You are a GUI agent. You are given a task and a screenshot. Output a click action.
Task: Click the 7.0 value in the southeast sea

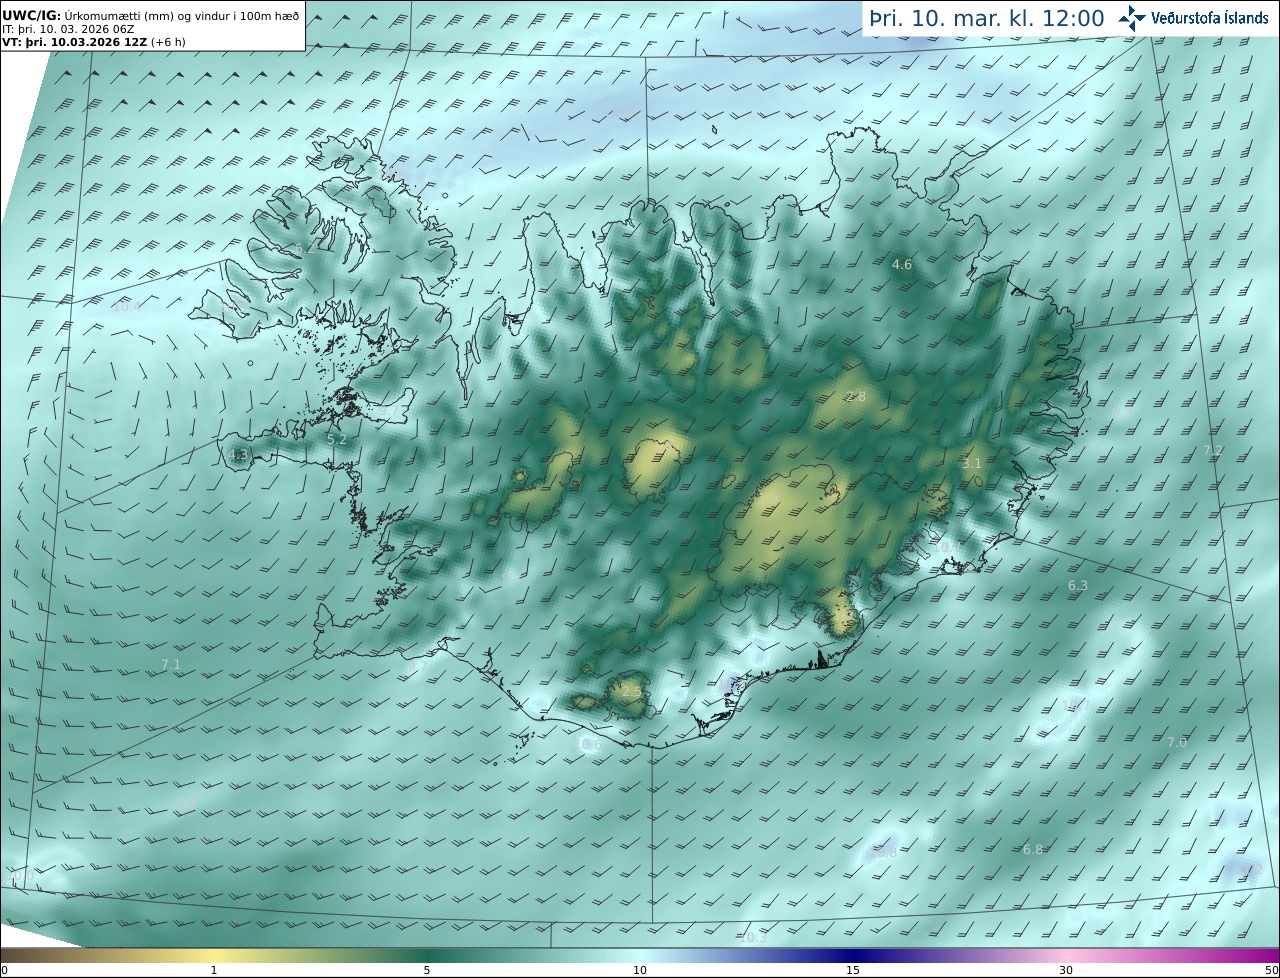point(1177,743)
